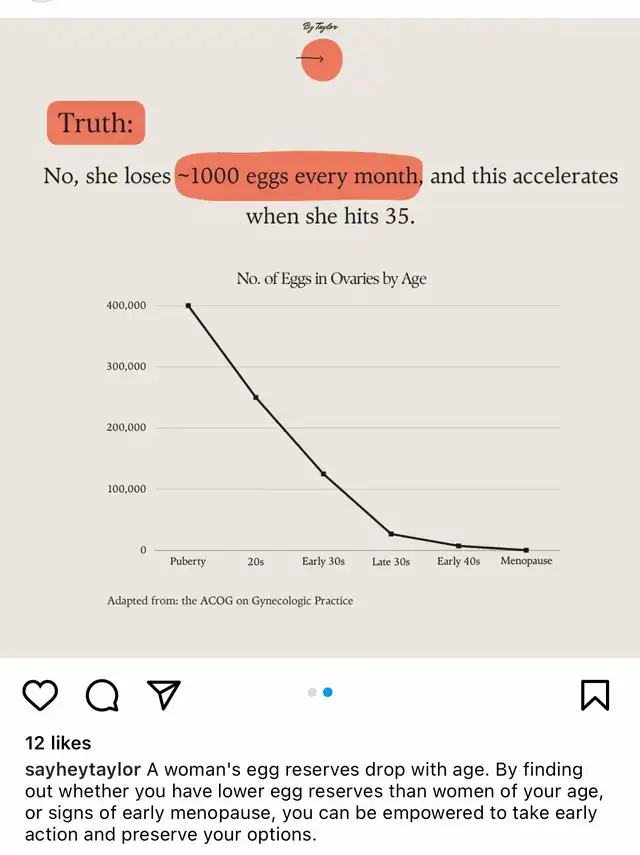Image resolution: width=640 pixels, height=855 pixels.
Task: Go to the first carousel slide dot
Action: (312, 692)
